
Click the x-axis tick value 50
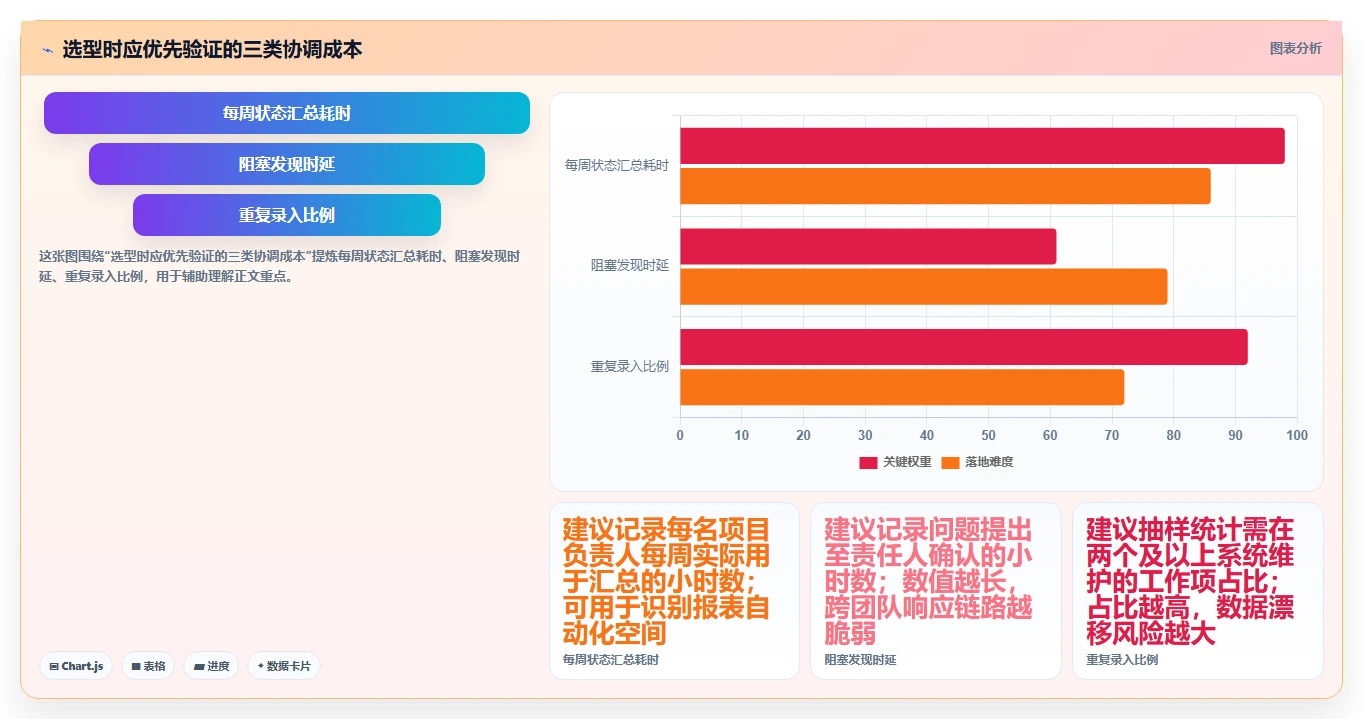(988, 435)
